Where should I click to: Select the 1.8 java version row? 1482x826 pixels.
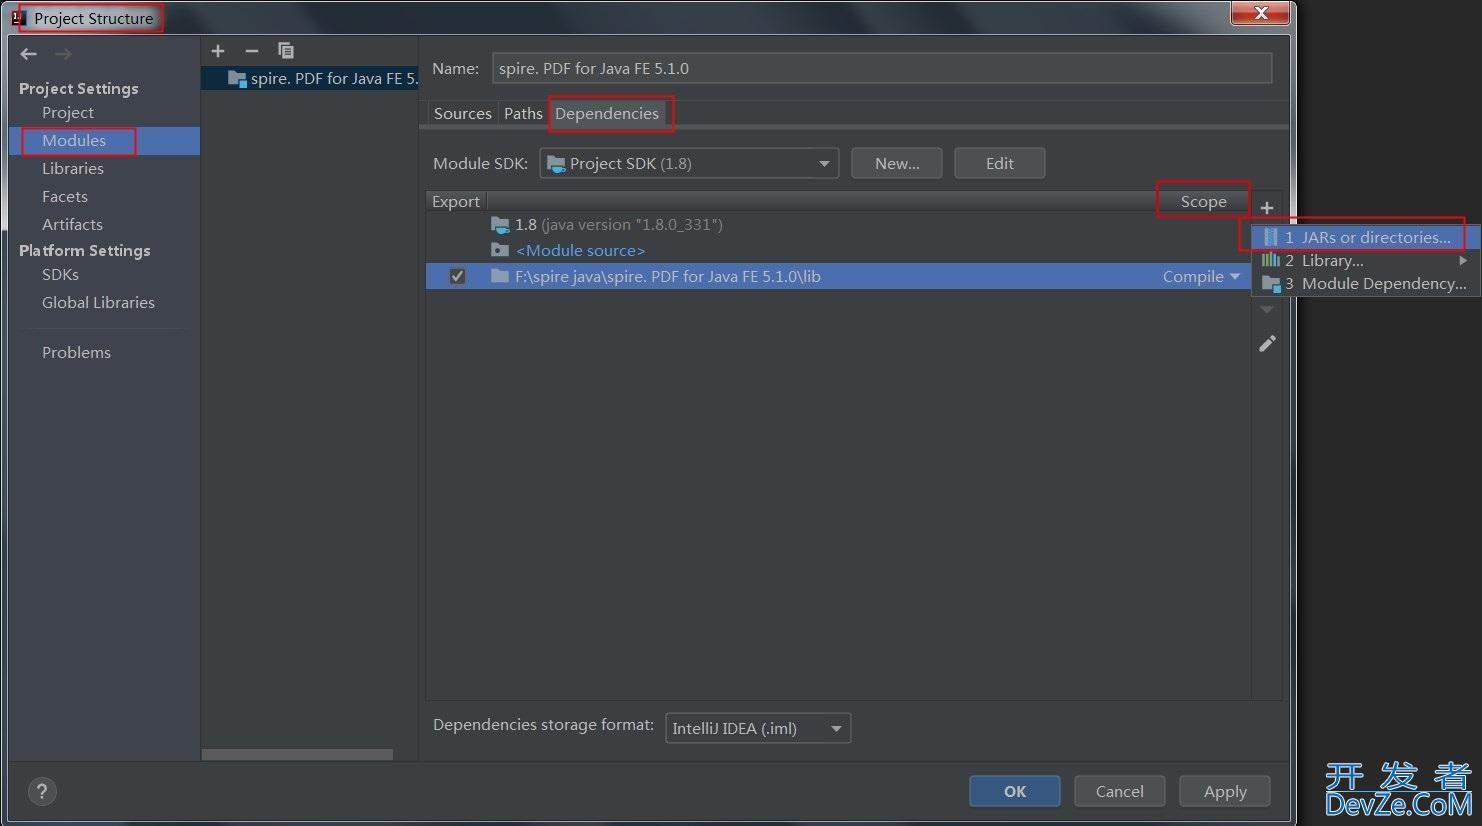[x=838, y=225]
